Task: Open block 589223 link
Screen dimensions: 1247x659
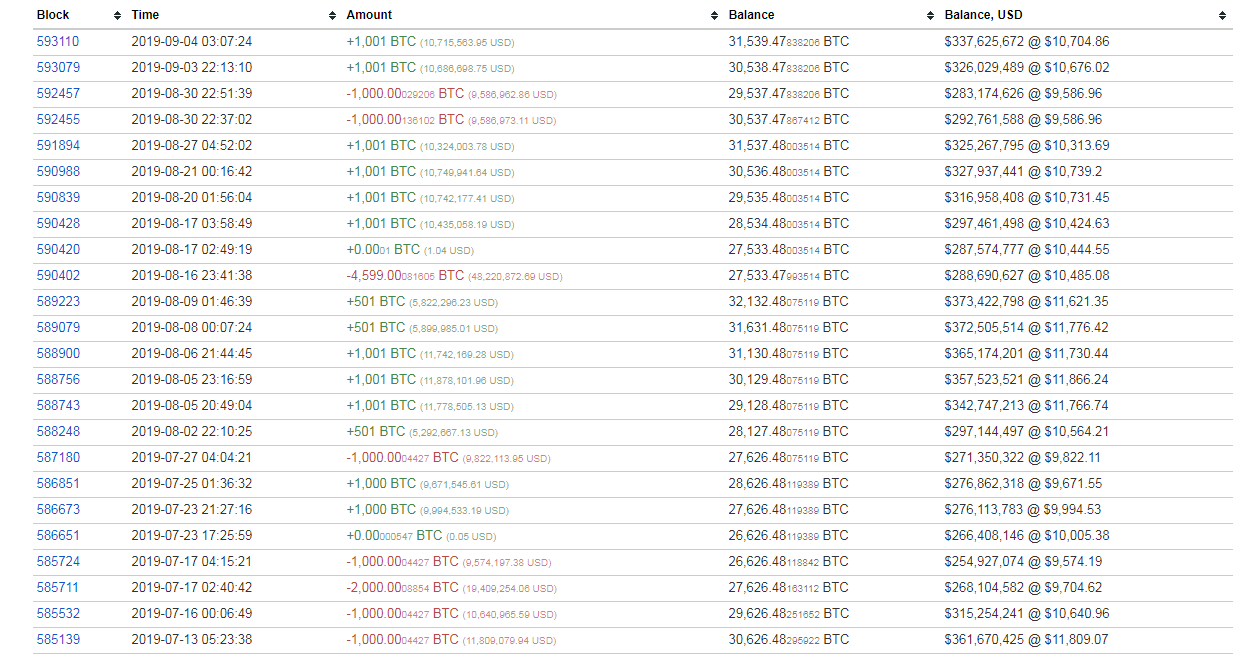Action: (58, 302)
